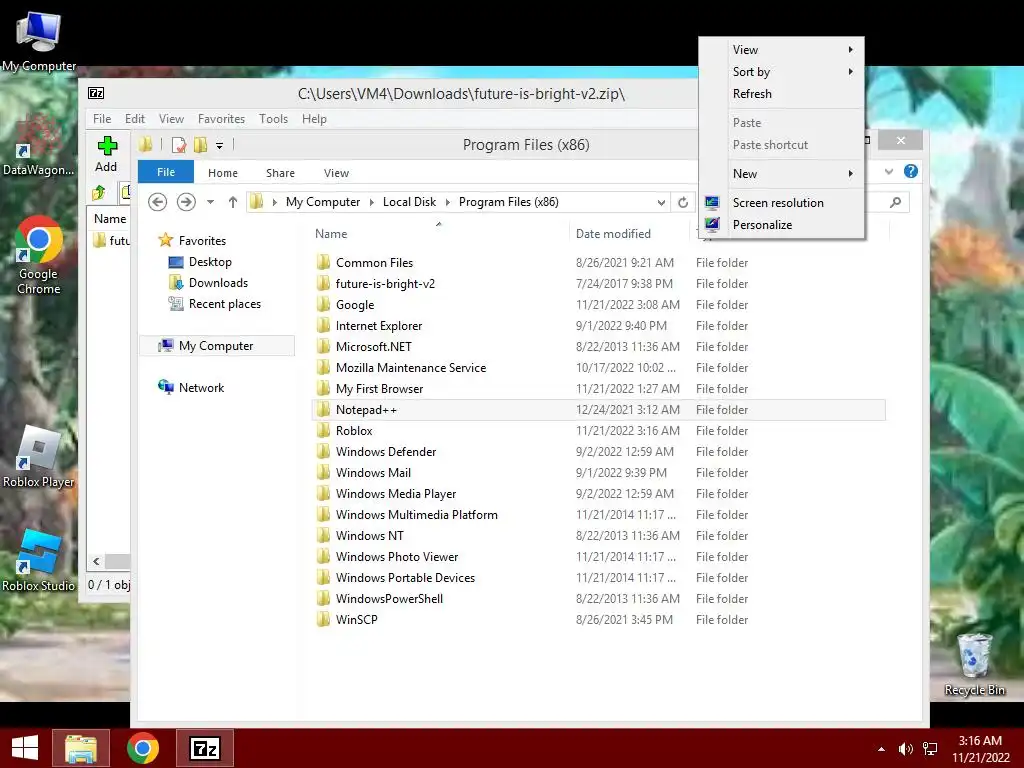The image size is (1024, 768).
Task: Open 7-Zip Tools menu
Action: click(273, 119)
